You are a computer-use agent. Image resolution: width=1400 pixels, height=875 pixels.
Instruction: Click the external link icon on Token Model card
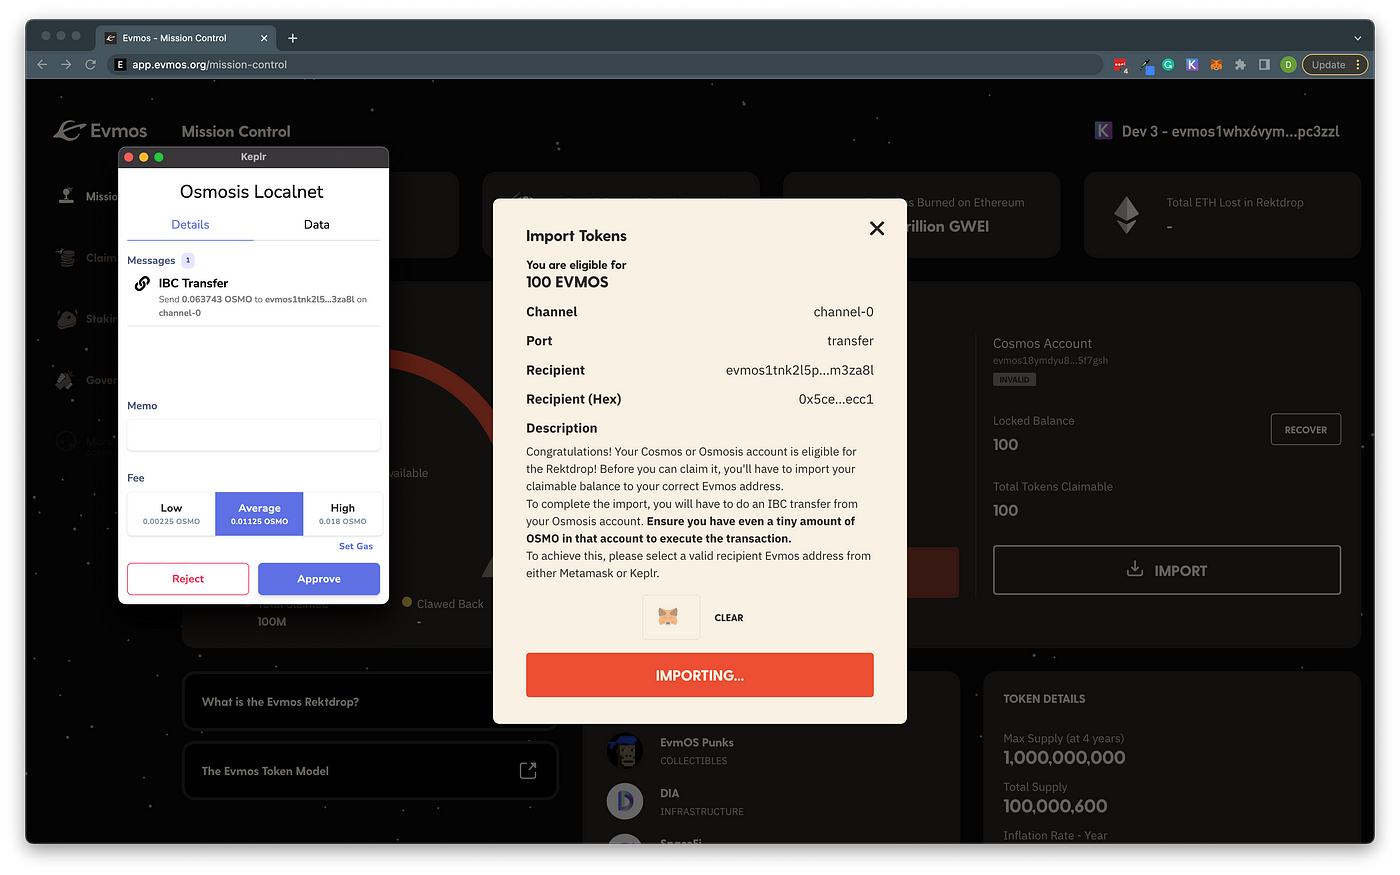(528, 770)
